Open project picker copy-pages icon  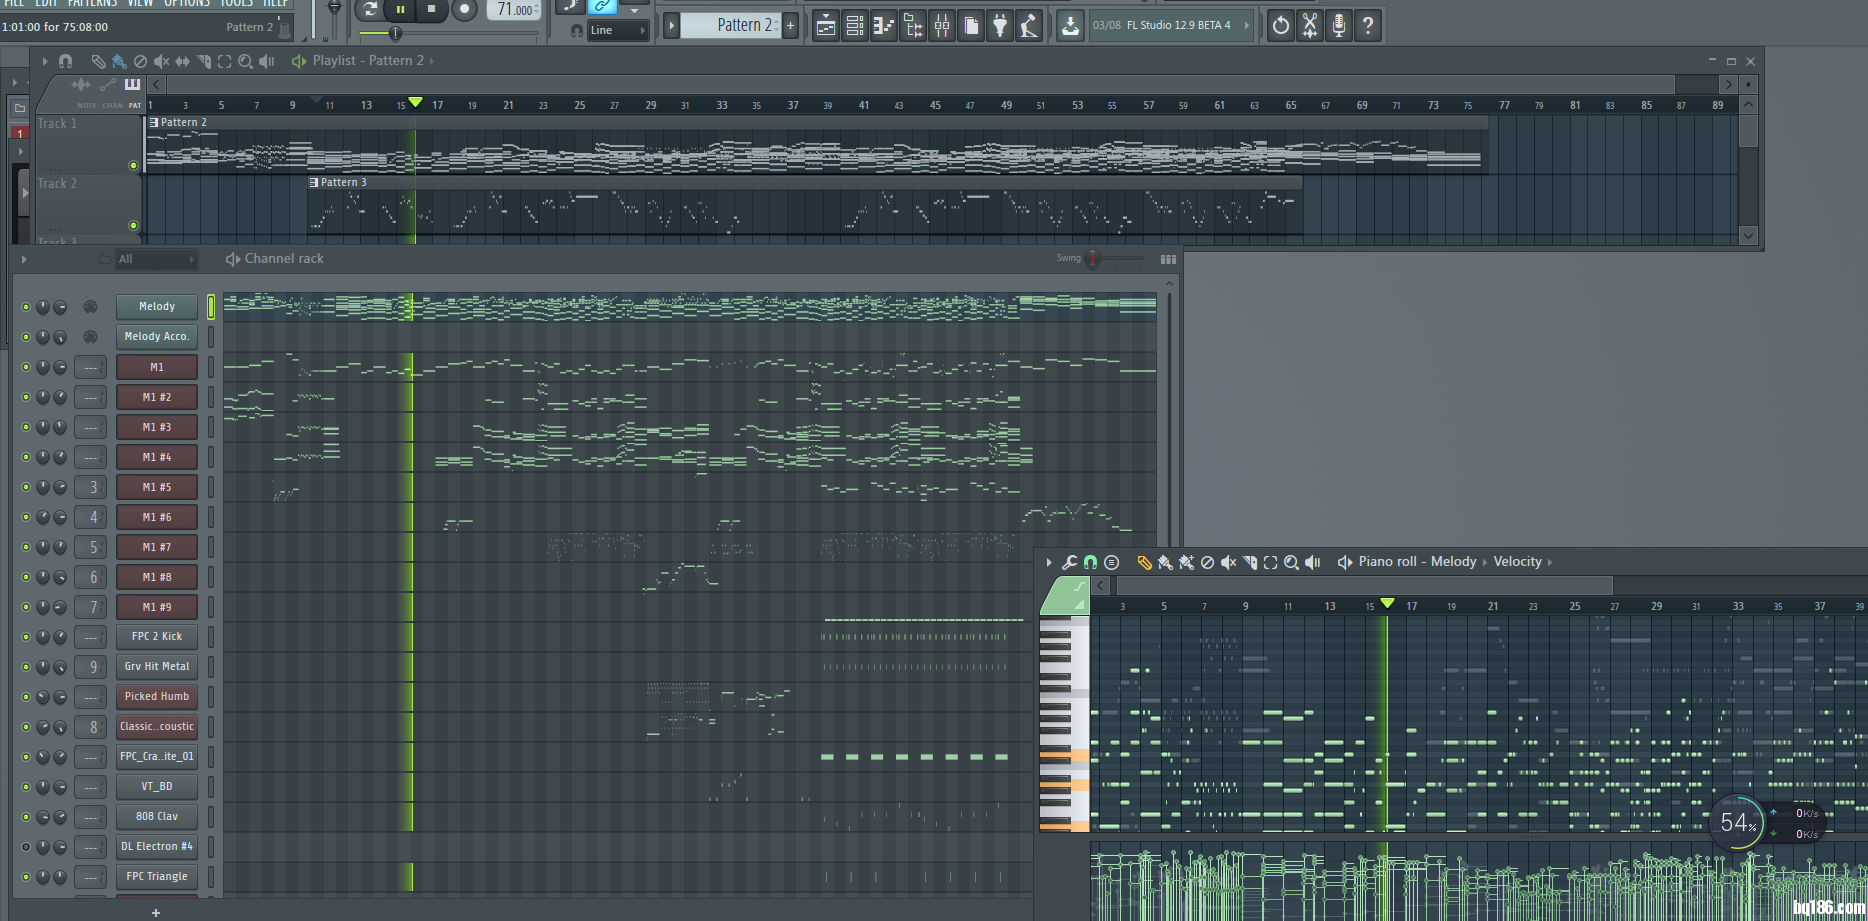(971, 26)
